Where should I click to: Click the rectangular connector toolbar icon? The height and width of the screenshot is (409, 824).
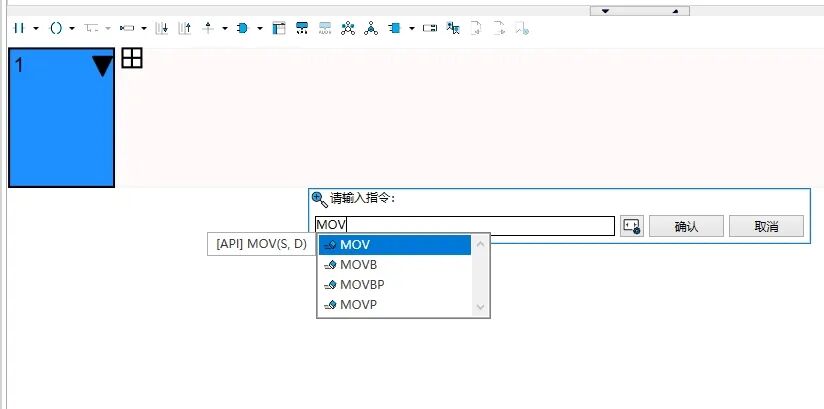(x=430, y=28)
